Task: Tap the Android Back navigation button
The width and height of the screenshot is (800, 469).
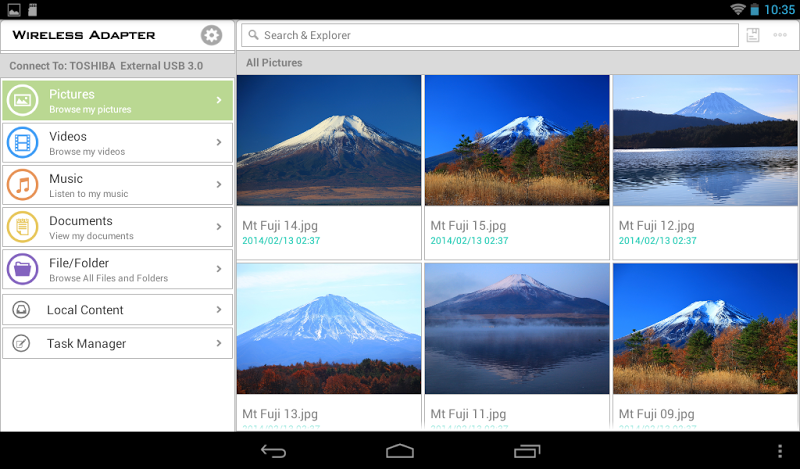Action: [x=273, y=451]
